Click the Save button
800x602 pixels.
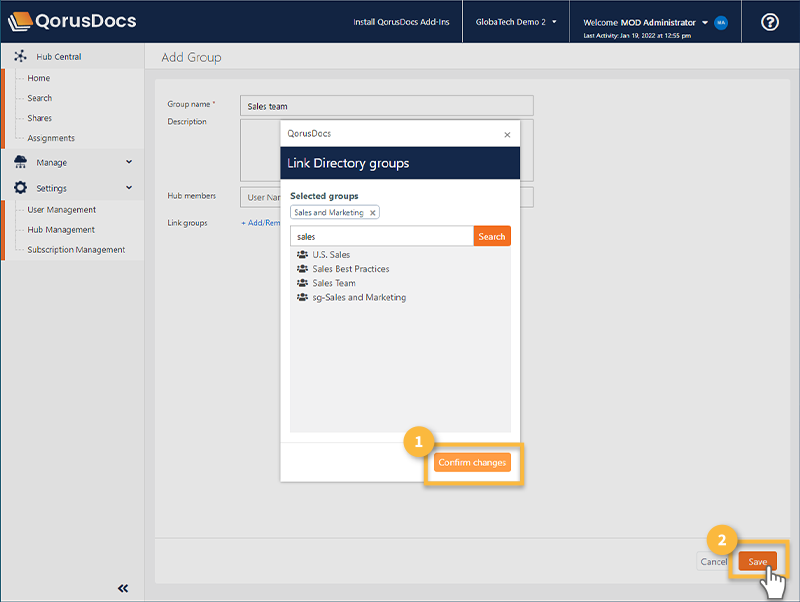758,561
